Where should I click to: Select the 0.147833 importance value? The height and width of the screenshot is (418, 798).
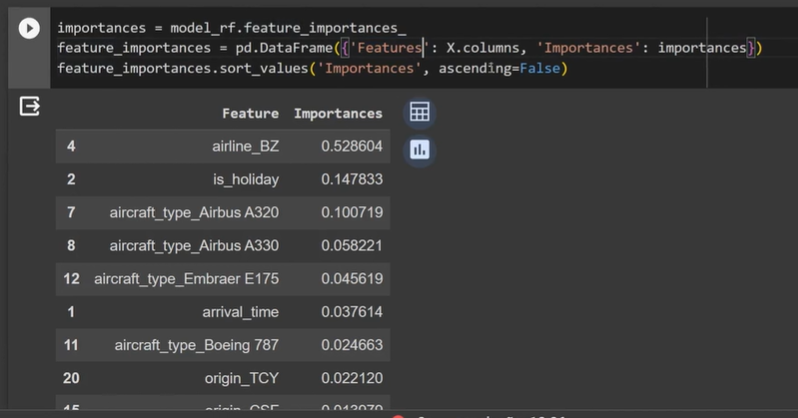click(352, 180)
